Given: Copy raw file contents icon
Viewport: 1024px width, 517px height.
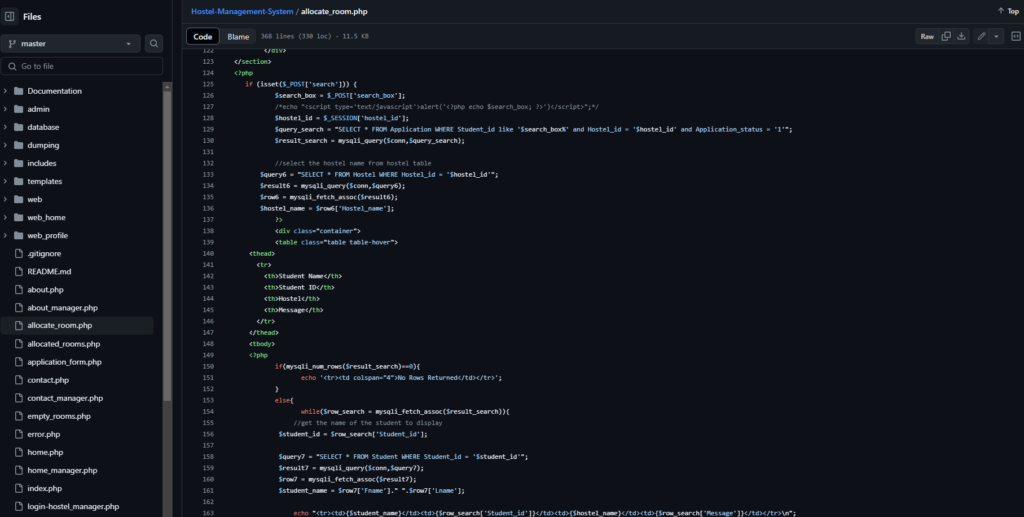Looking at the screenshot, I should 946,37.
